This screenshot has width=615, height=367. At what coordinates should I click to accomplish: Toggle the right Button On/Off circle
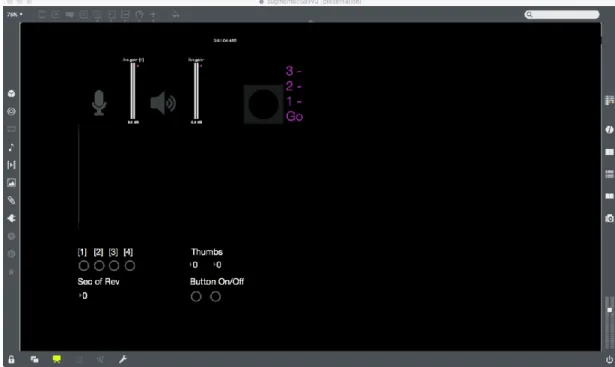coord(215,296)
